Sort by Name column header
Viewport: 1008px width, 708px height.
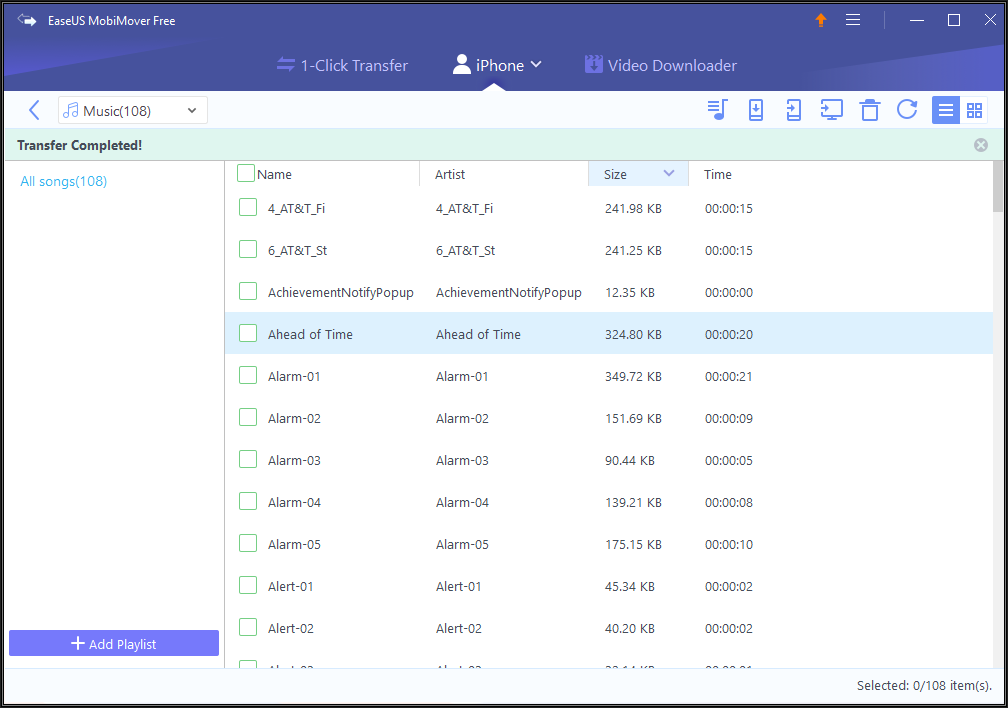[x=274, y=174]
